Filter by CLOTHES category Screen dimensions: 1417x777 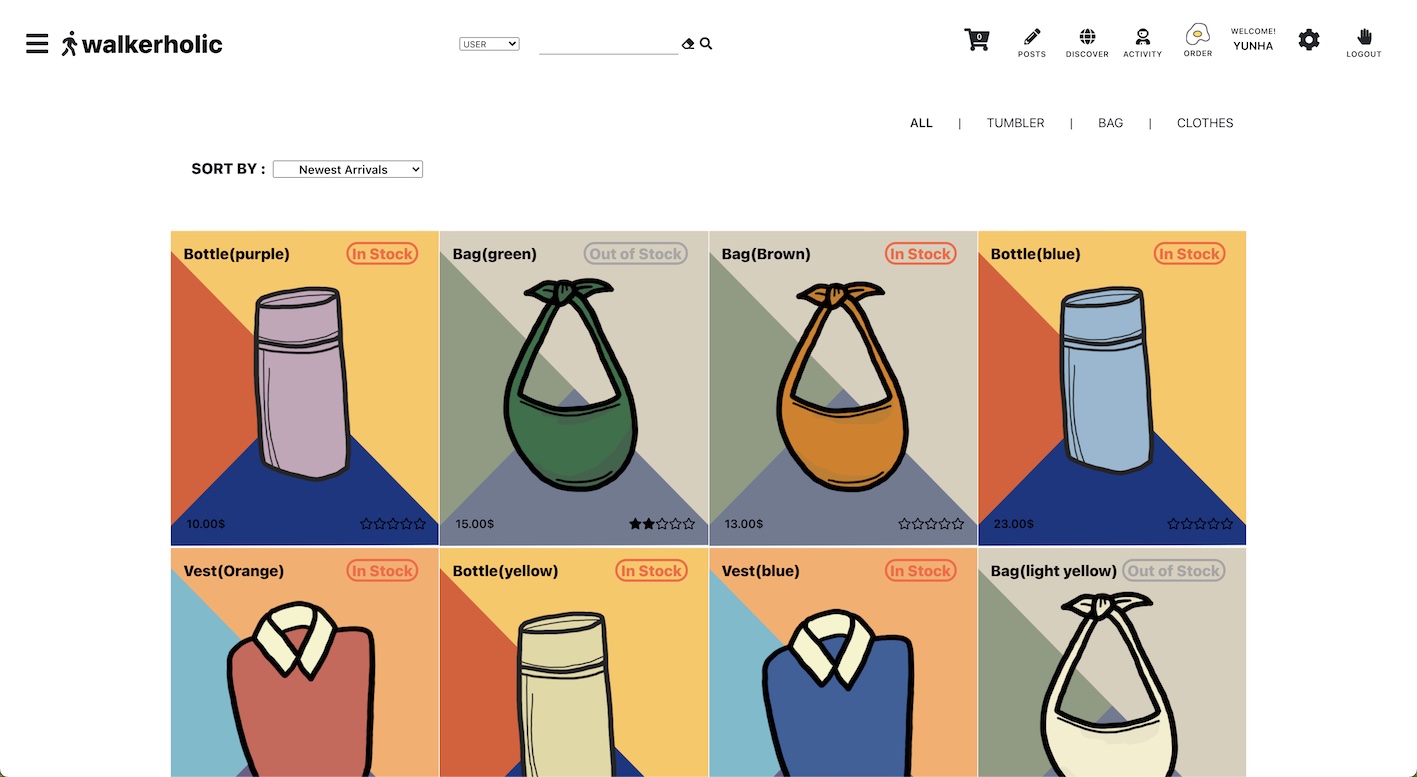click(x=1205, y=123)
